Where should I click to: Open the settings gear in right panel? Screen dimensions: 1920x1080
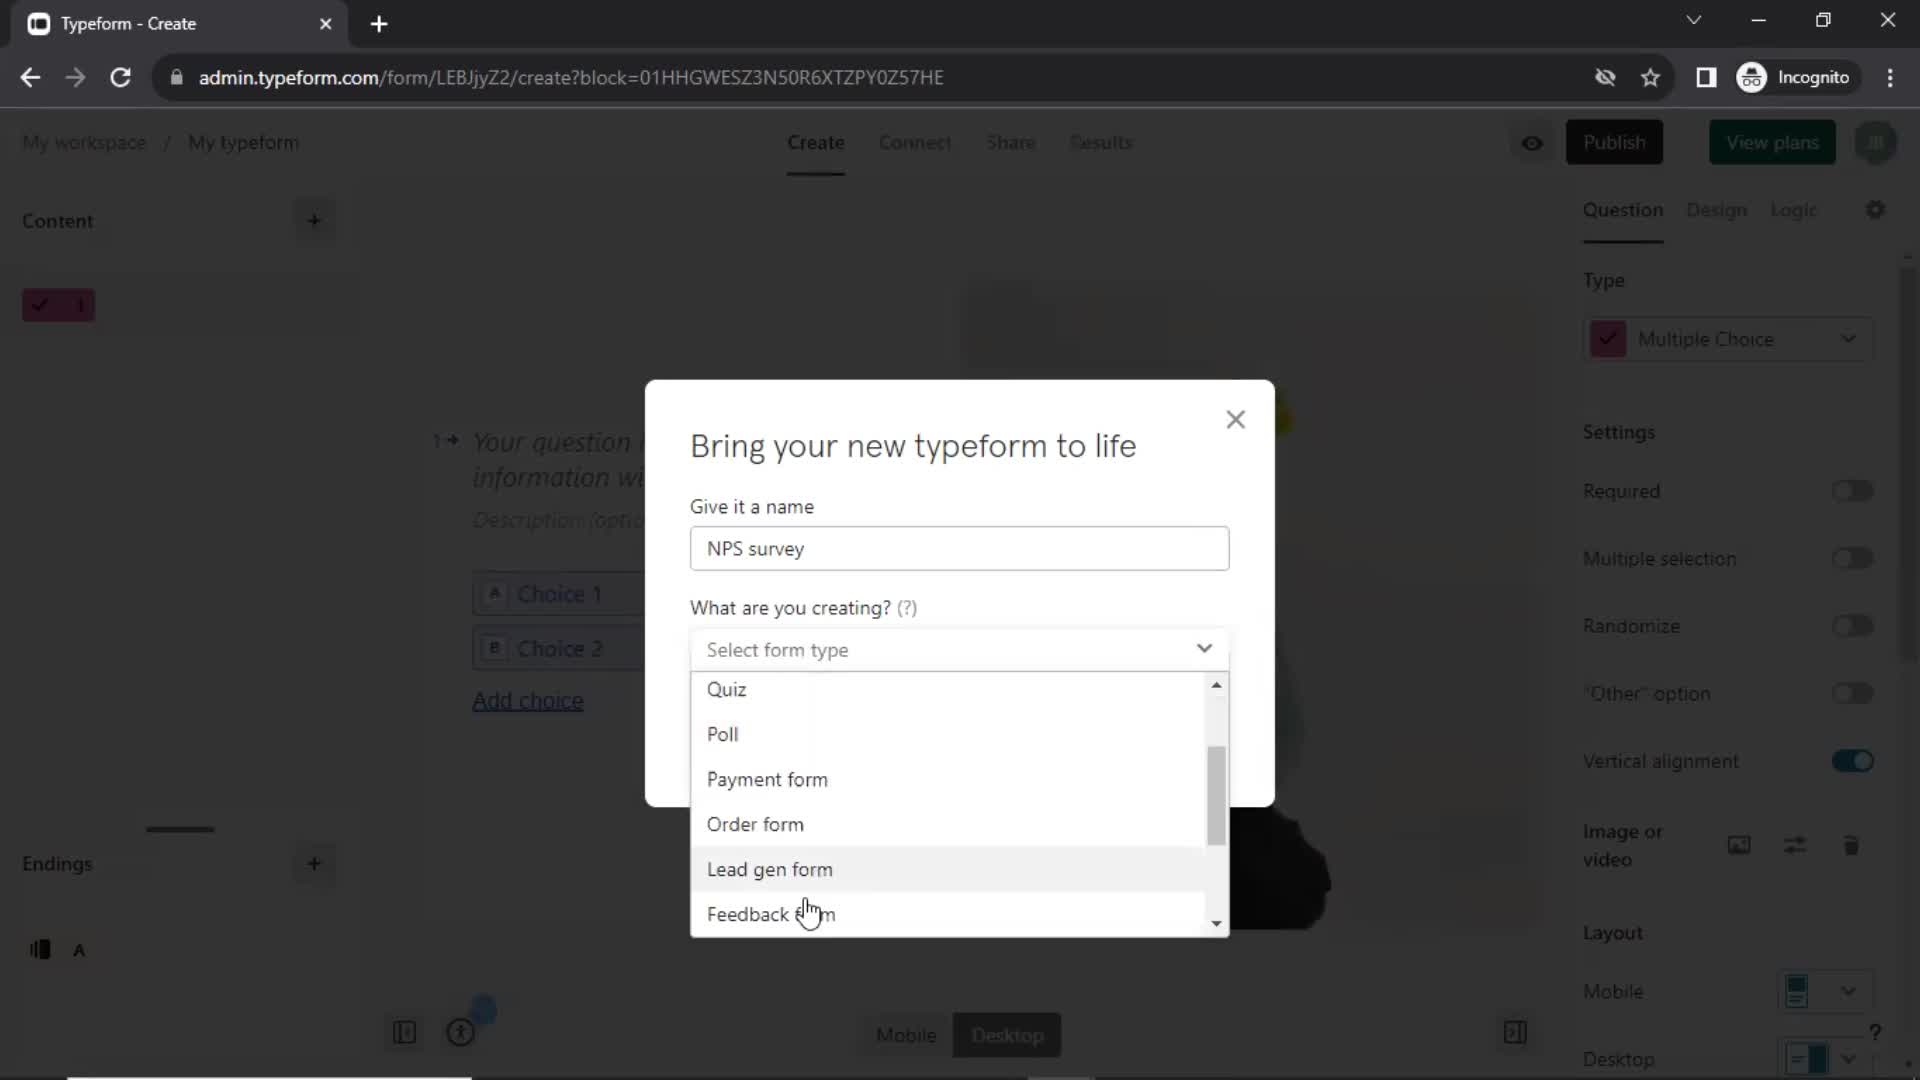[1875, 210]
